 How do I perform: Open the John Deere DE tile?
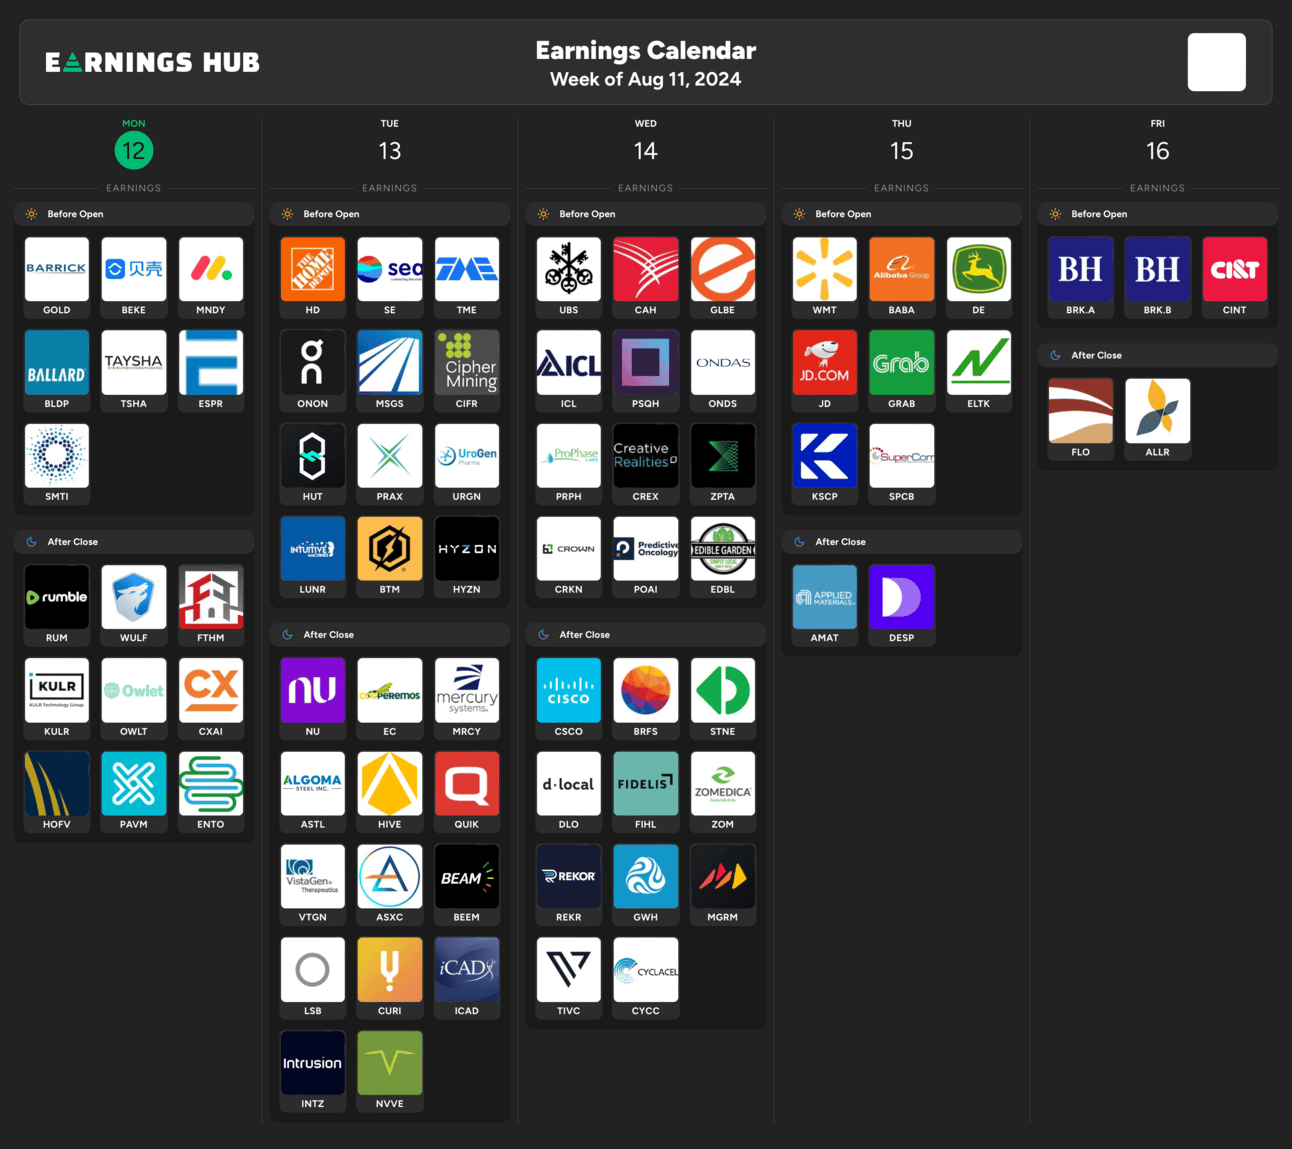979,277
